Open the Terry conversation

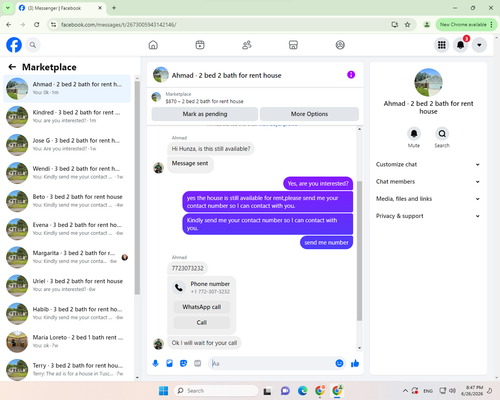[x=67, y=369]
